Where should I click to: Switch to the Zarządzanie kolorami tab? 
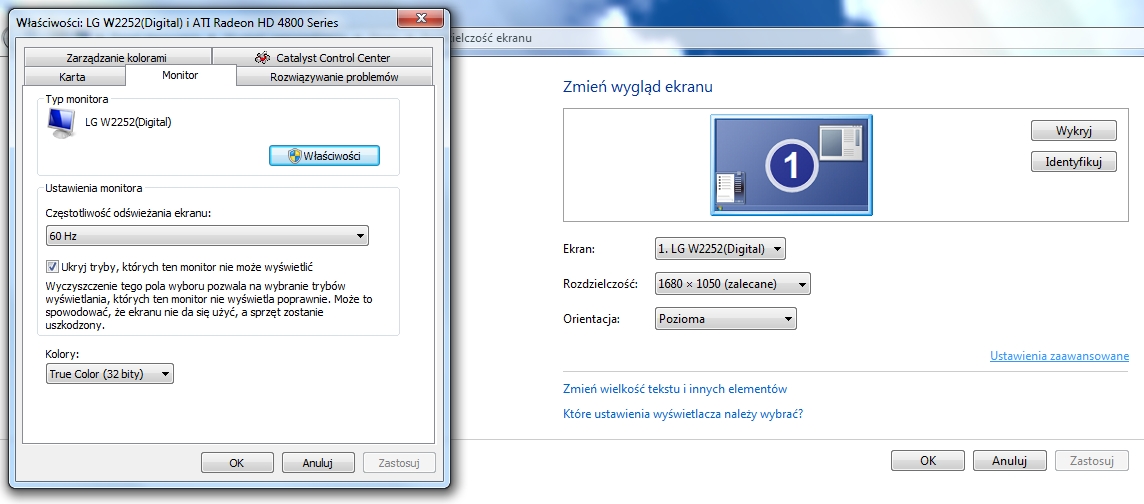pos(117,58)
